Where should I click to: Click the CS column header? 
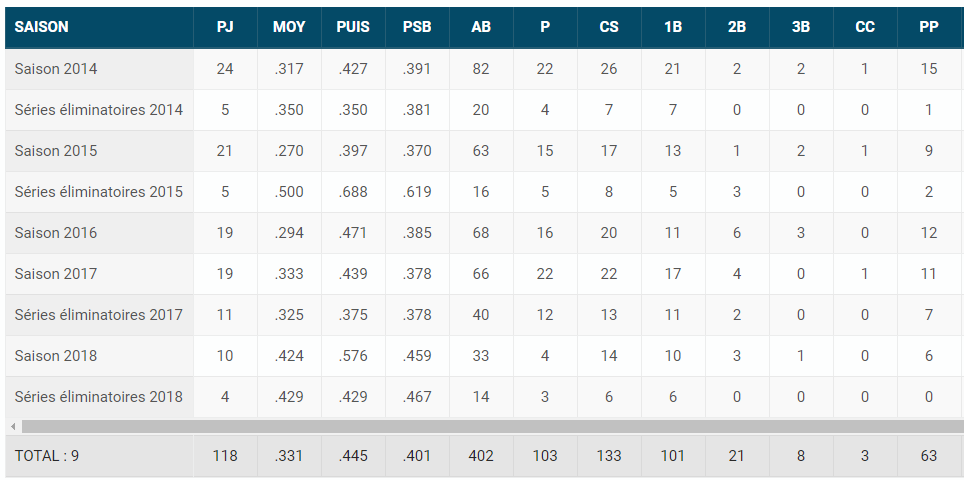point(609,27)
